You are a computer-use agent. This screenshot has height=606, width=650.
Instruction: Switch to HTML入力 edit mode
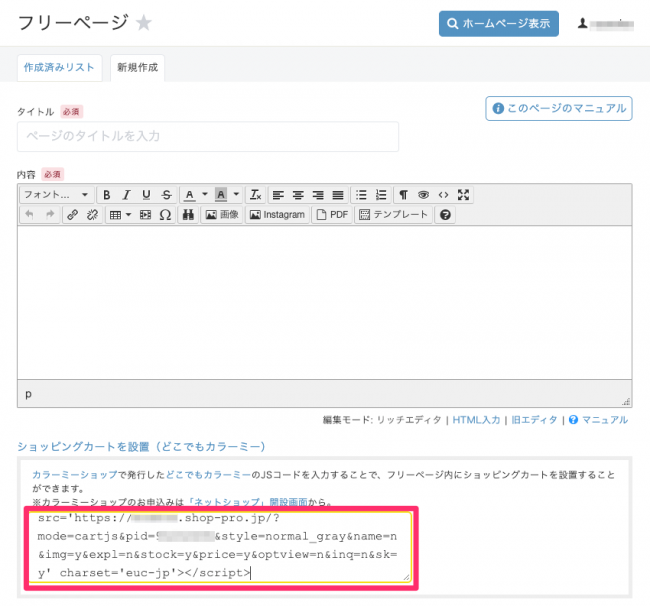tap(476, 420)
